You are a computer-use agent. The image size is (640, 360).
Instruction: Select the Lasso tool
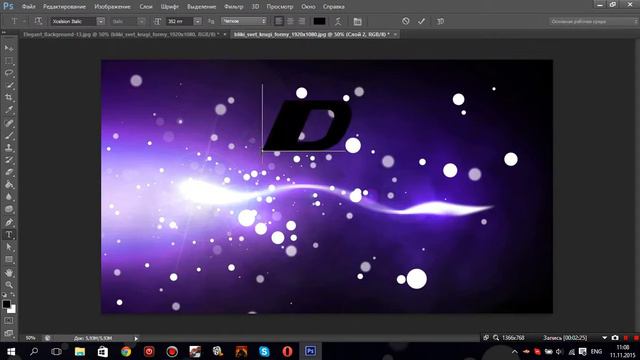(x=9, y=73)
